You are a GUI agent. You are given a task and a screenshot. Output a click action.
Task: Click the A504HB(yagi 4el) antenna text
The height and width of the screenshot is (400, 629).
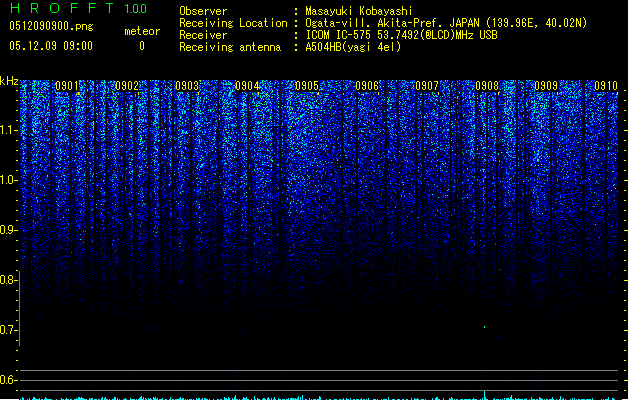tap(353, 47)
